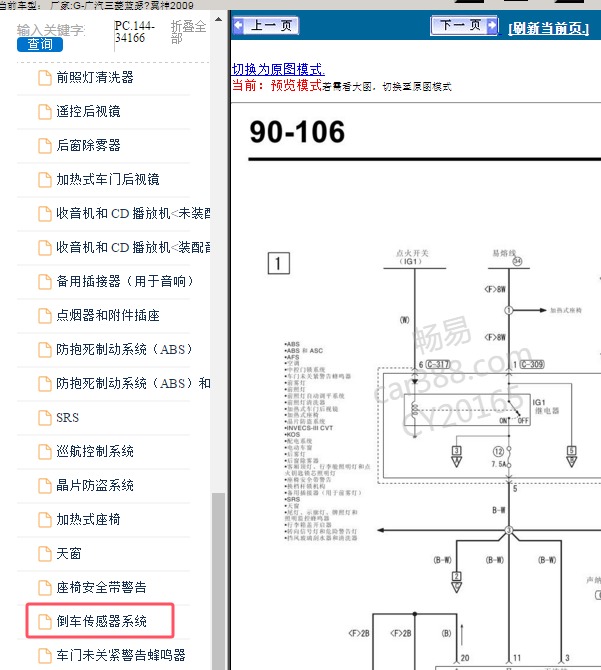601x670 pixels.
Task: Click document icon beside 倒车传感器系统
Action: pyautogui.click(x=45, y=622)
